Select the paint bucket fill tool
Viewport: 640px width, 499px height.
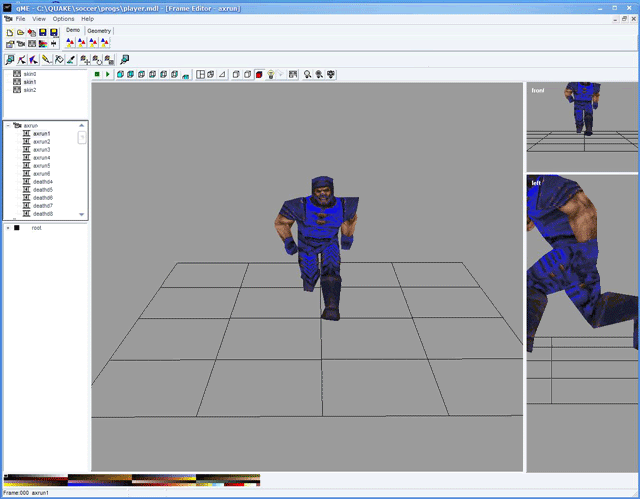pyautogui.click(x=59, y=60)
